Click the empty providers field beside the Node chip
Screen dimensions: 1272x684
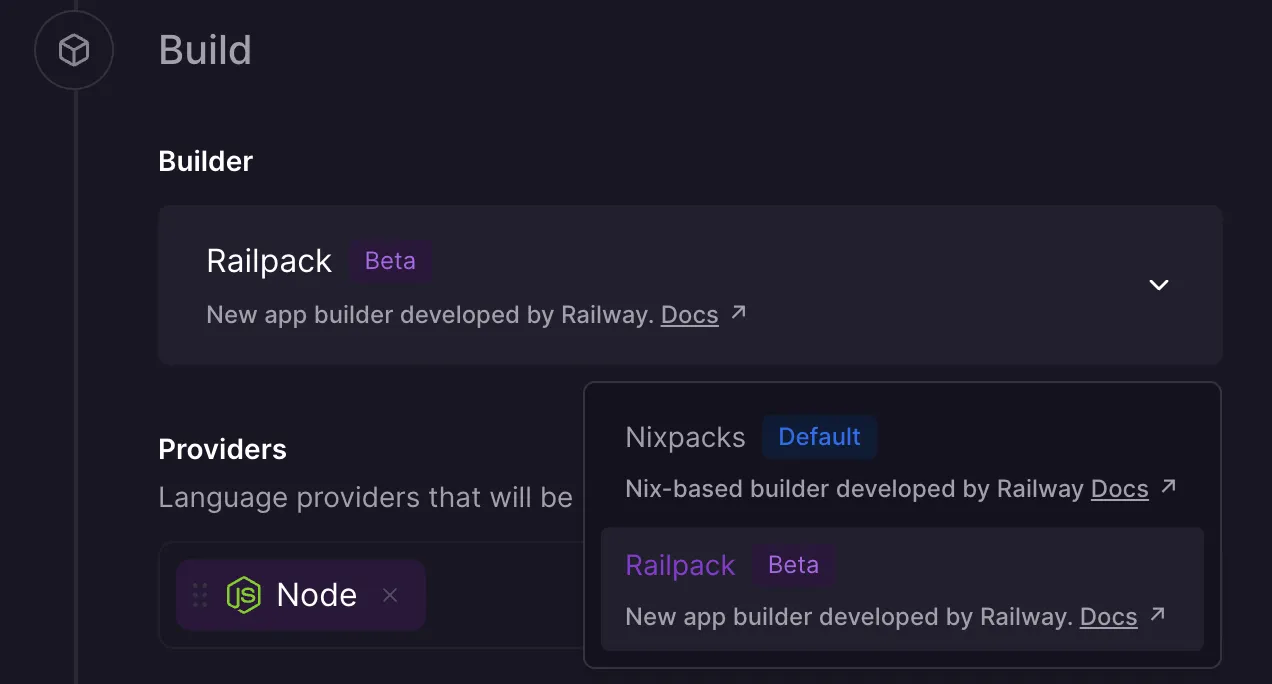click(x=500, y=595)
